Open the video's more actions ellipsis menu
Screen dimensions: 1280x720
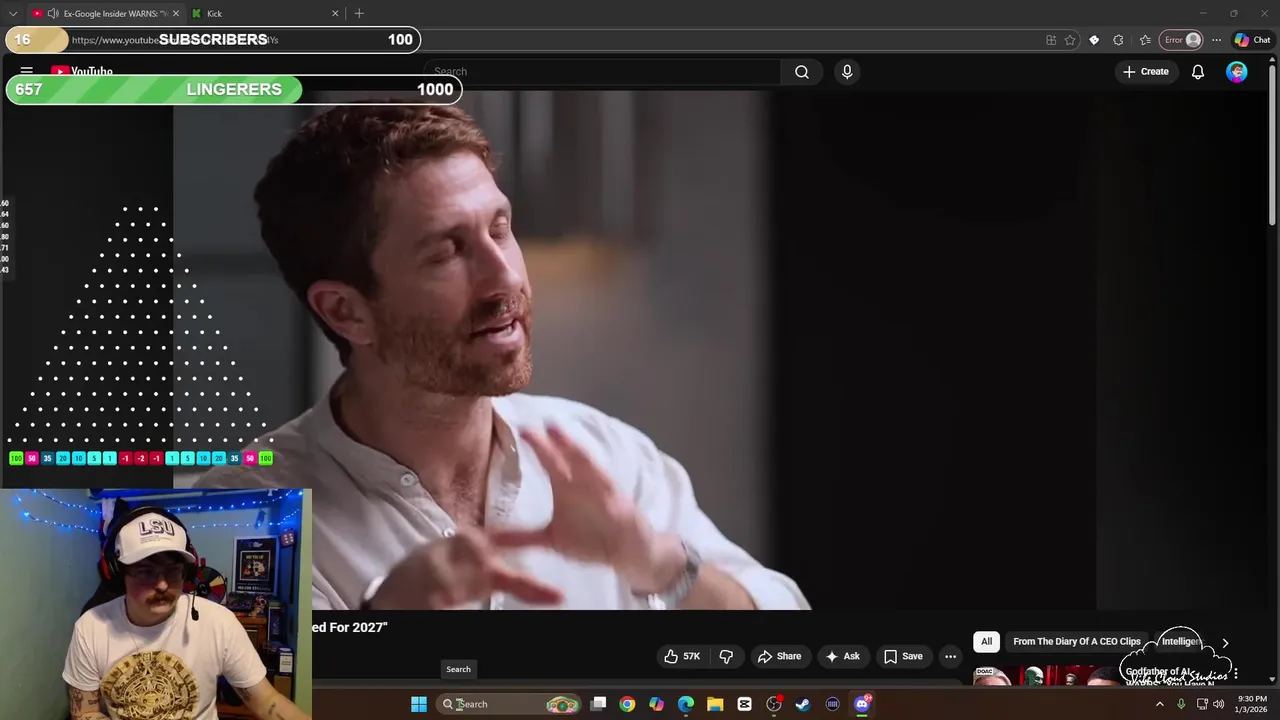click(950, 656)
